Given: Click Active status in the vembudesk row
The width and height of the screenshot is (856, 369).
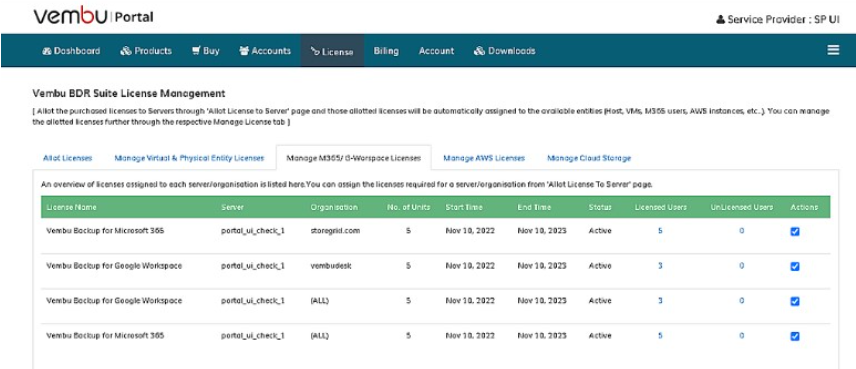Looking at the screenshot, I should tap(600, 266).
